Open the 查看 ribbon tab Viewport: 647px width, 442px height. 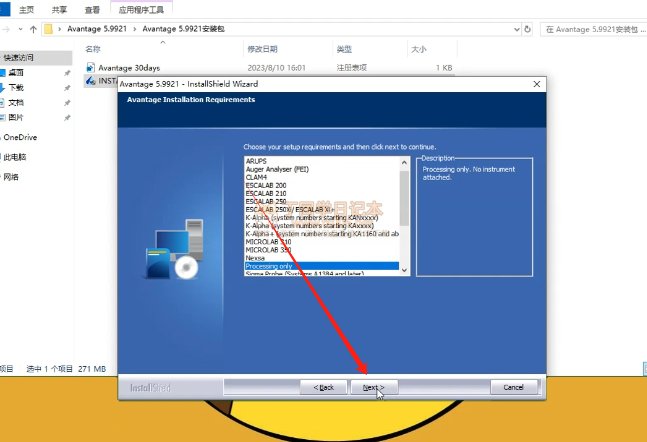92,9
